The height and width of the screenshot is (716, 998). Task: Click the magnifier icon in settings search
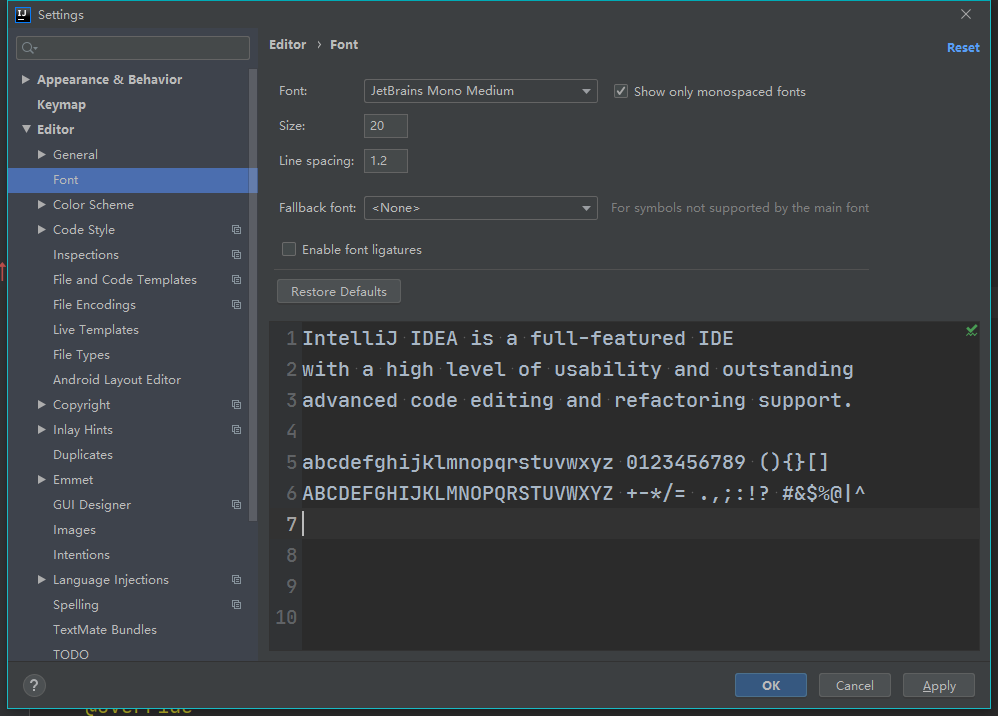(25, 48)
